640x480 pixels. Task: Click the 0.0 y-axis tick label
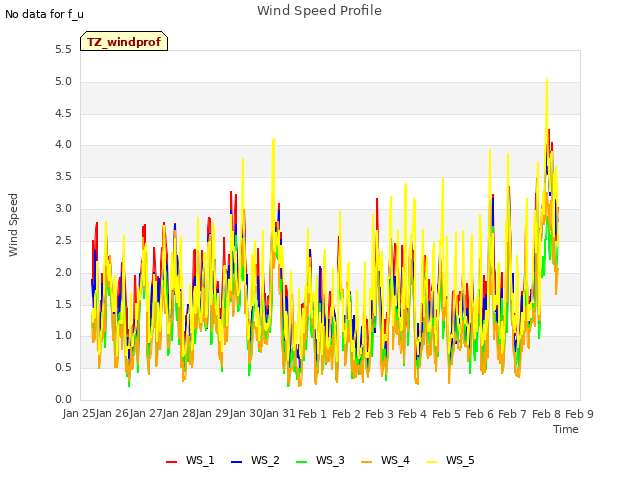(63, 400)
